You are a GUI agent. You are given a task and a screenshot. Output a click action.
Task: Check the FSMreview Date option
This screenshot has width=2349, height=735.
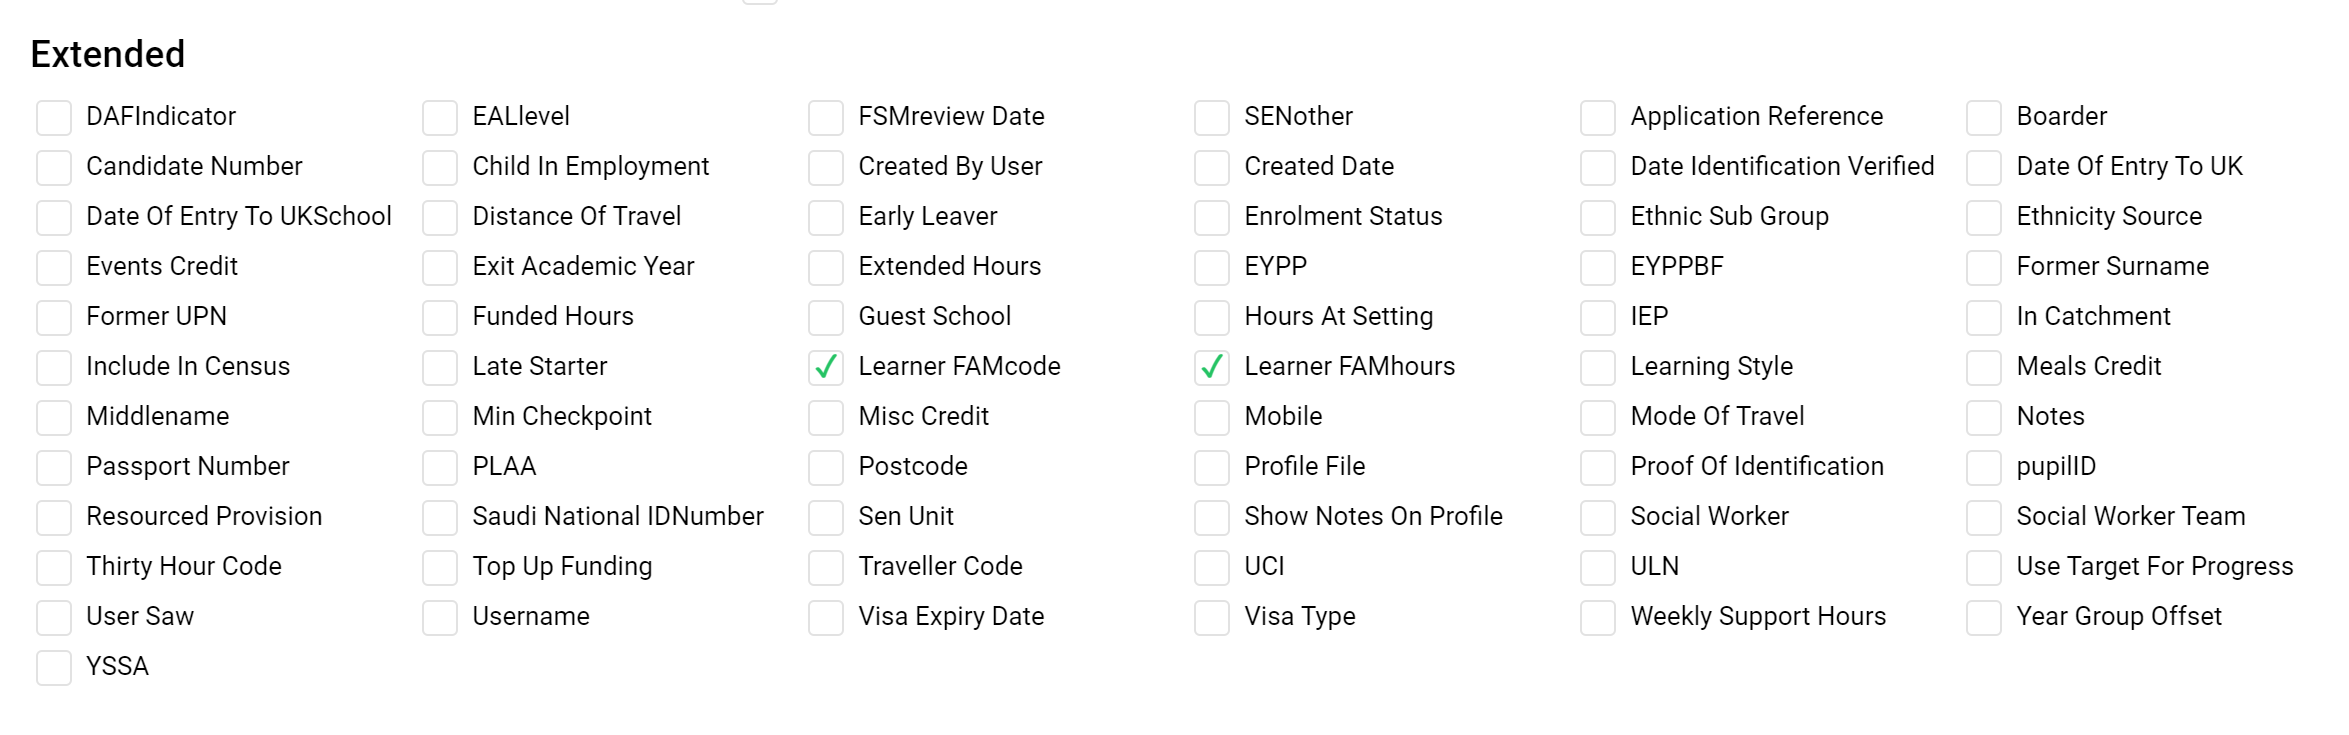pyautogui.click(x=826, y=118)
